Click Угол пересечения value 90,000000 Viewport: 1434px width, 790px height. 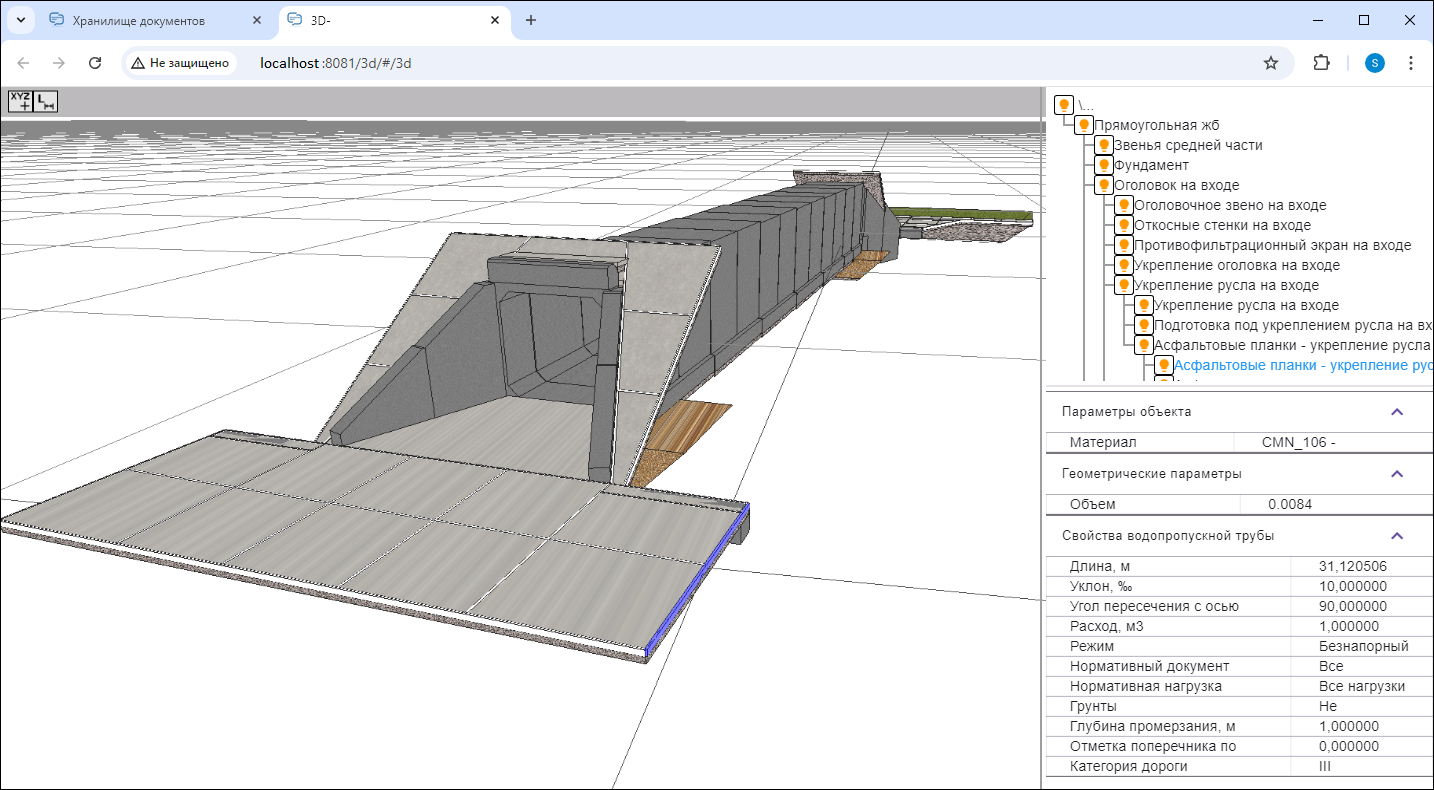click(x=1353, y=606)
